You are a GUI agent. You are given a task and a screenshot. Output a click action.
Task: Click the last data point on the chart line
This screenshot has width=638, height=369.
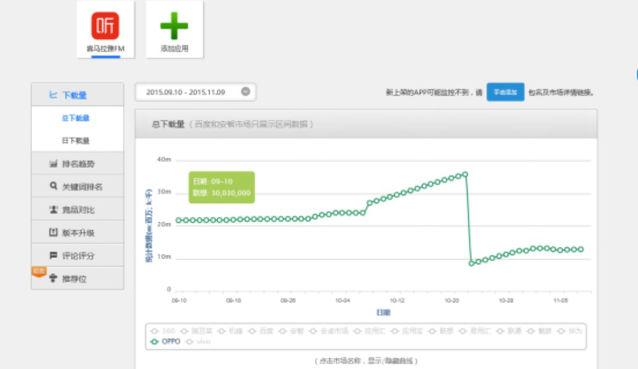581,249
